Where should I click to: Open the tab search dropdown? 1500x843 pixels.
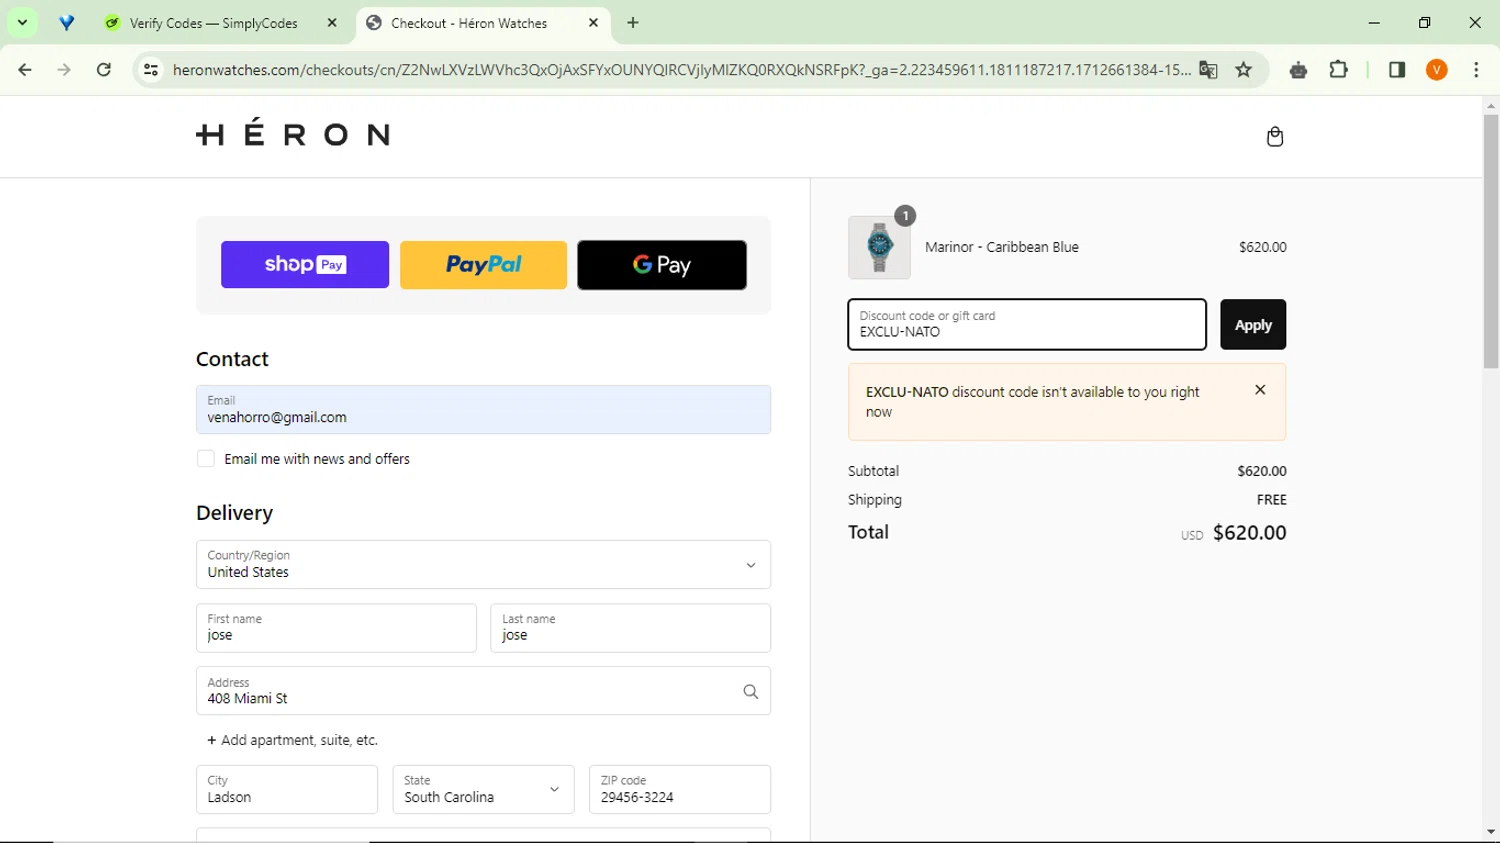(22, 22)
